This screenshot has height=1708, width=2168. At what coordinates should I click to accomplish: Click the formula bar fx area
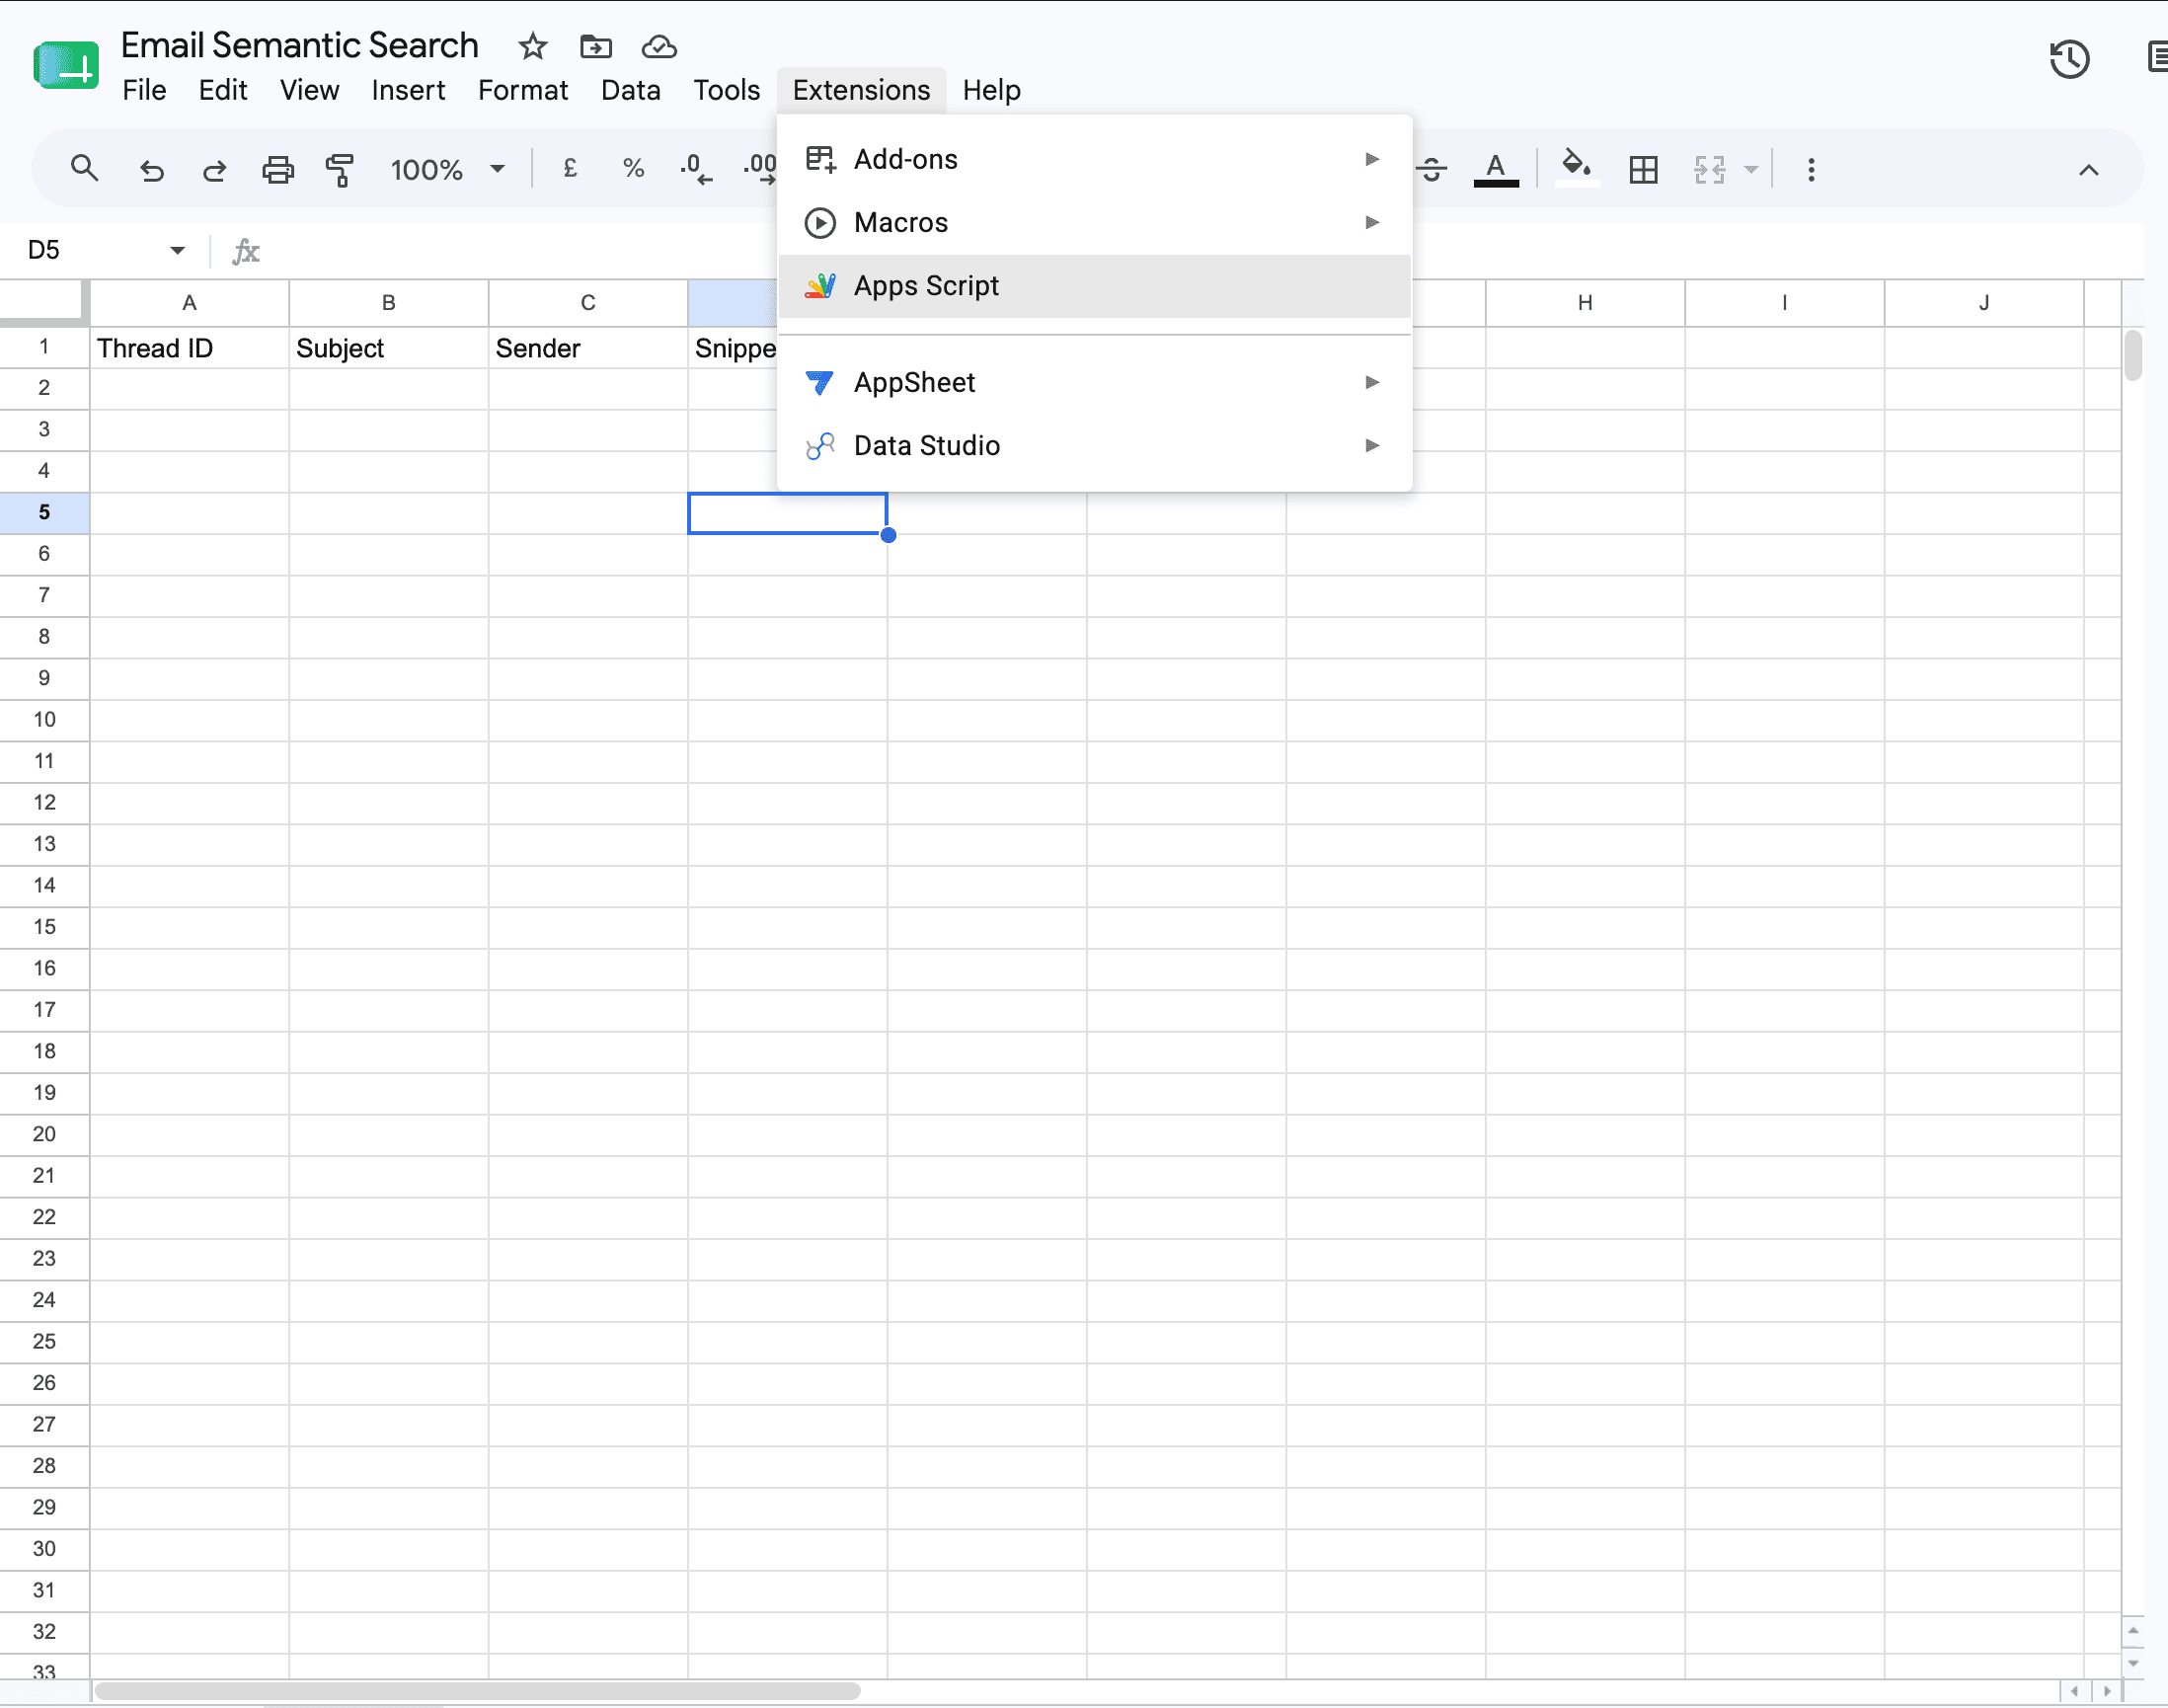coord(246,251)
